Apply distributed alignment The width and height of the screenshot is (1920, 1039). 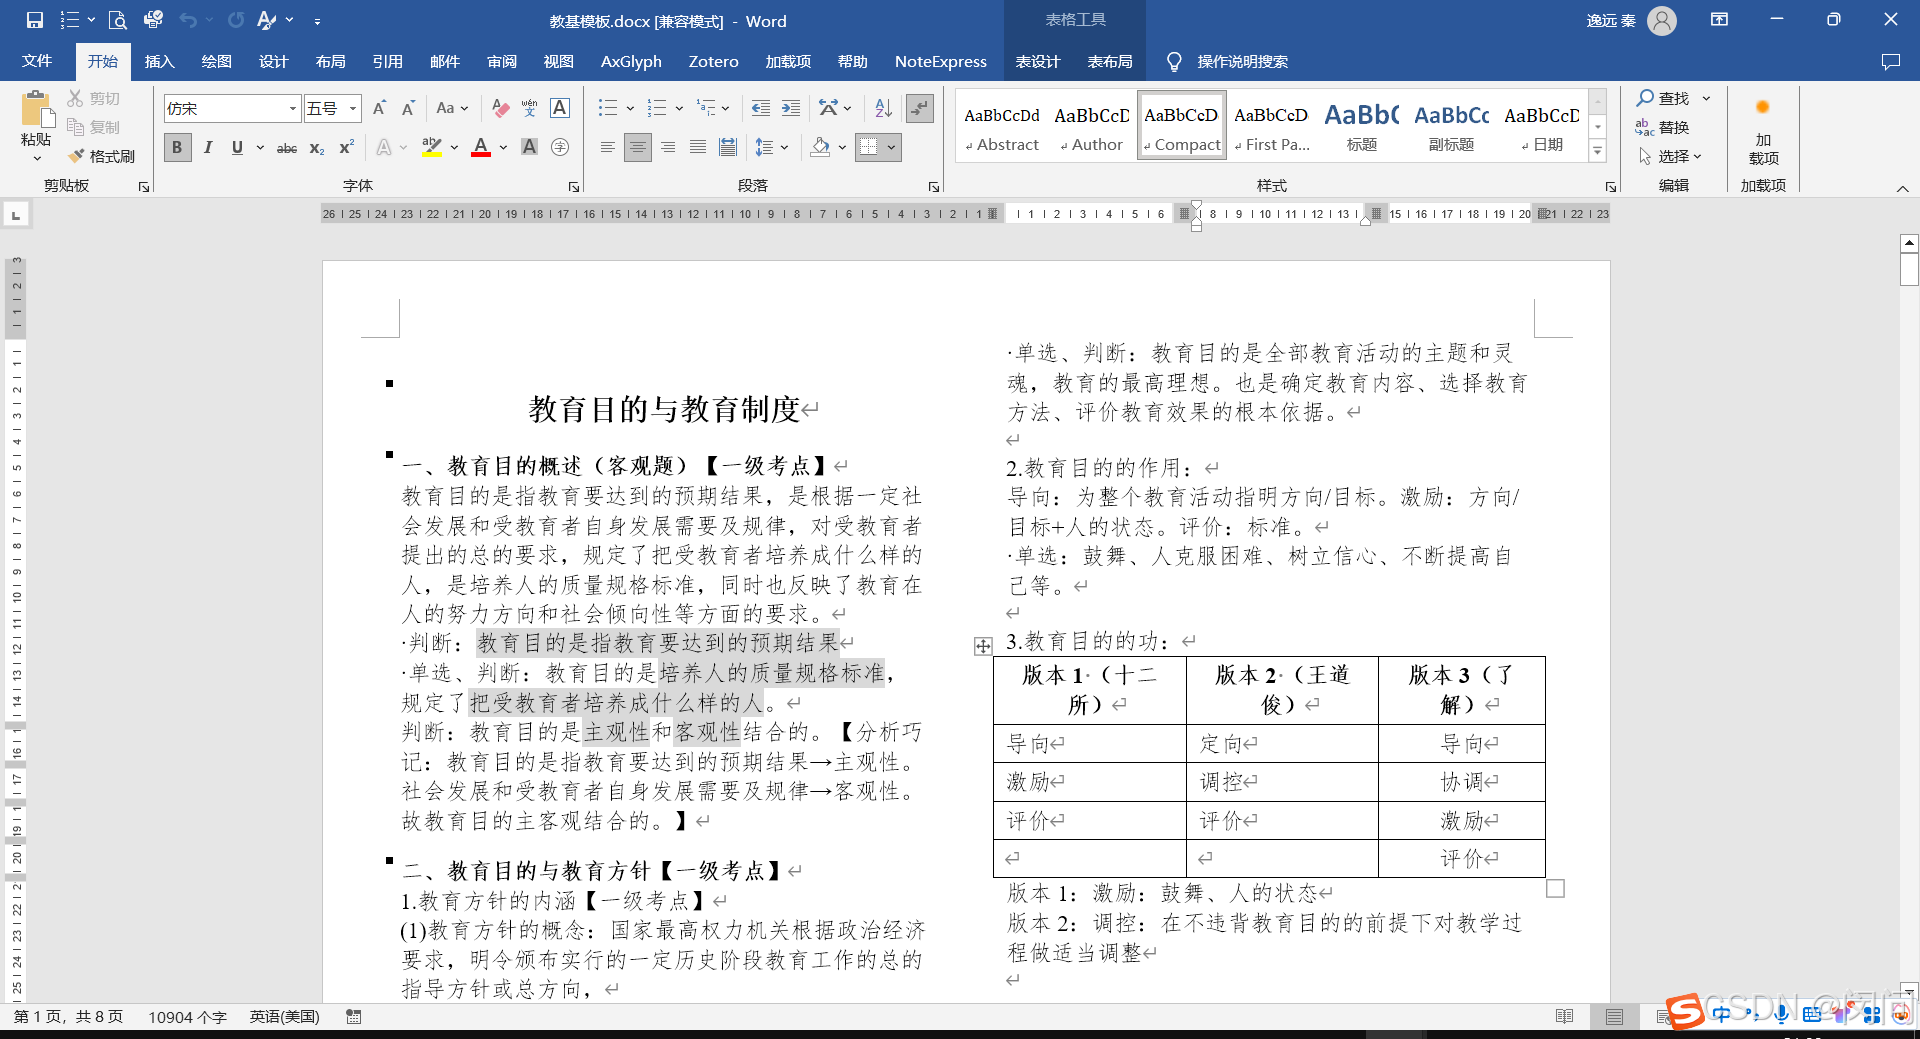click(728, 148)
